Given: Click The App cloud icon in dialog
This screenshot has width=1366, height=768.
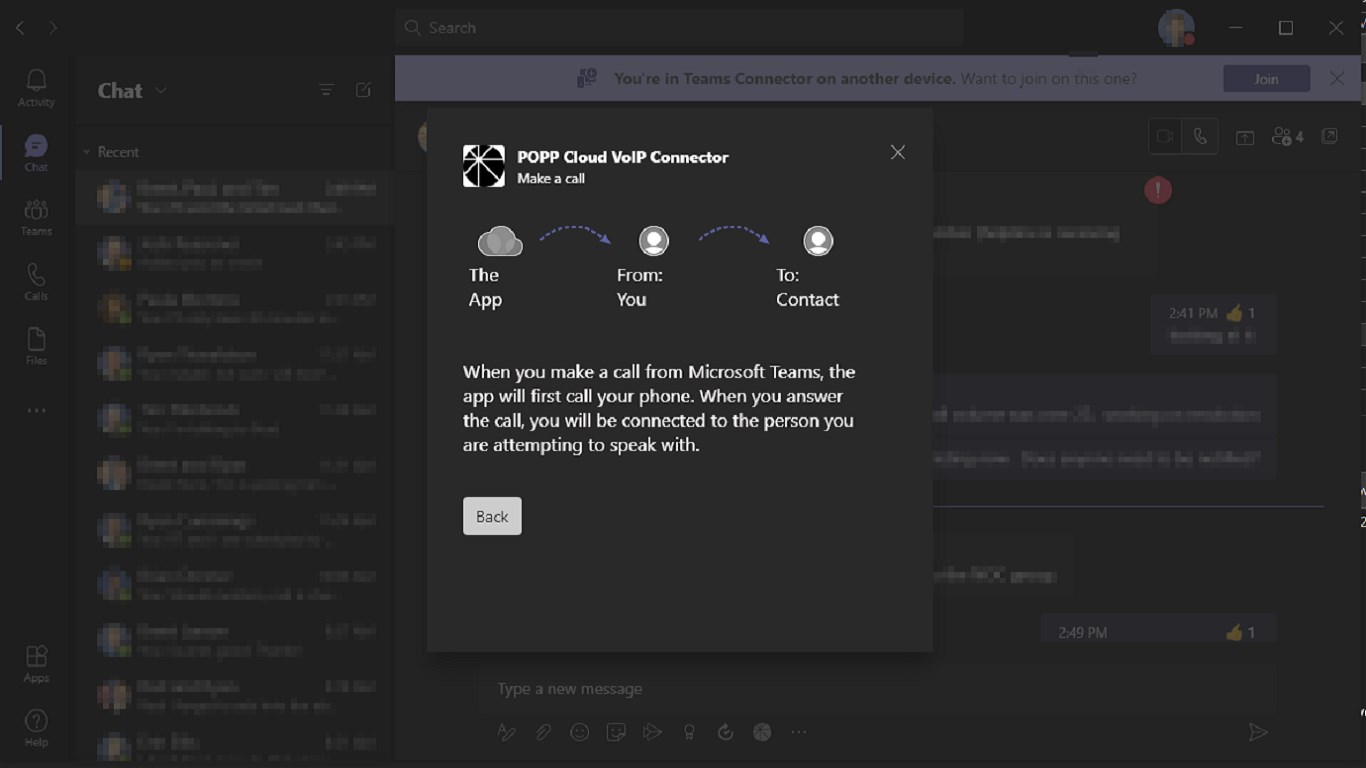Looking at the screenshot, I should coord(500,241).
